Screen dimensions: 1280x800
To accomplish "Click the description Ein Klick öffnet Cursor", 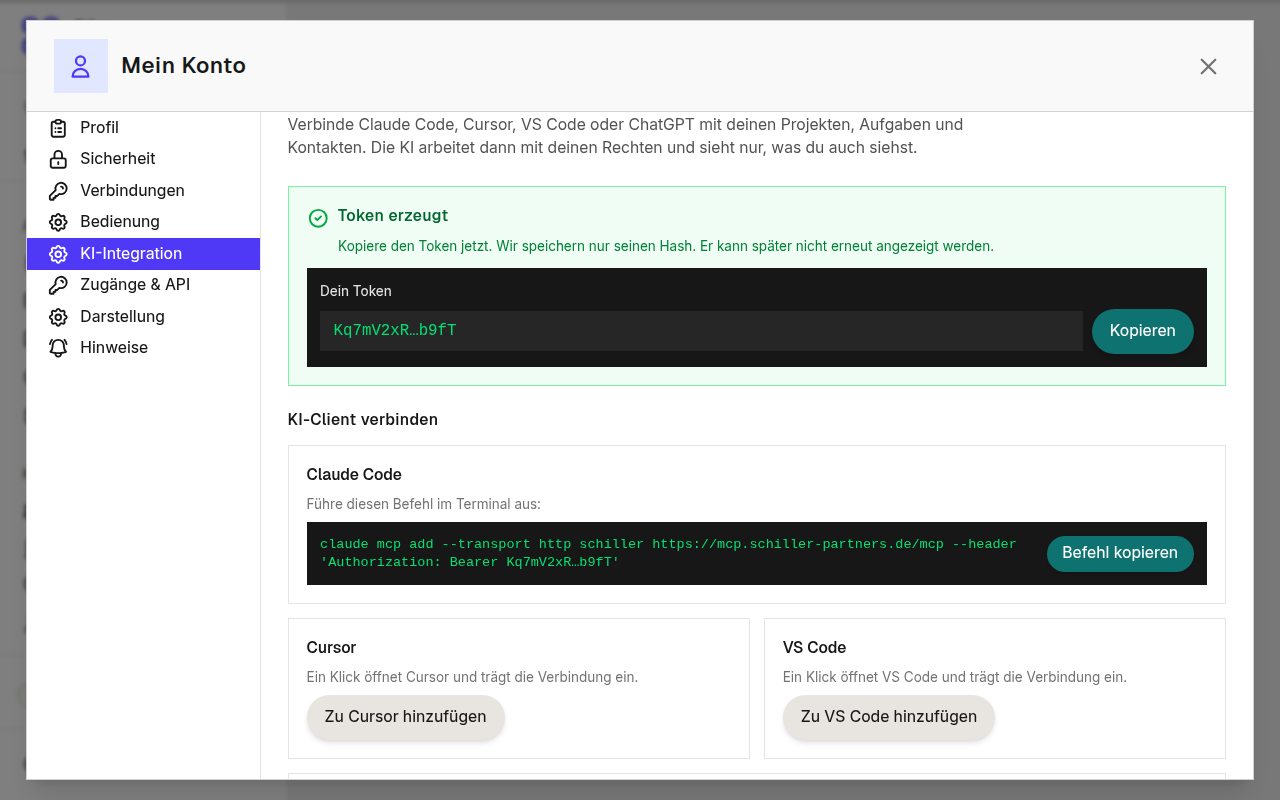I will tap(472, 677).
